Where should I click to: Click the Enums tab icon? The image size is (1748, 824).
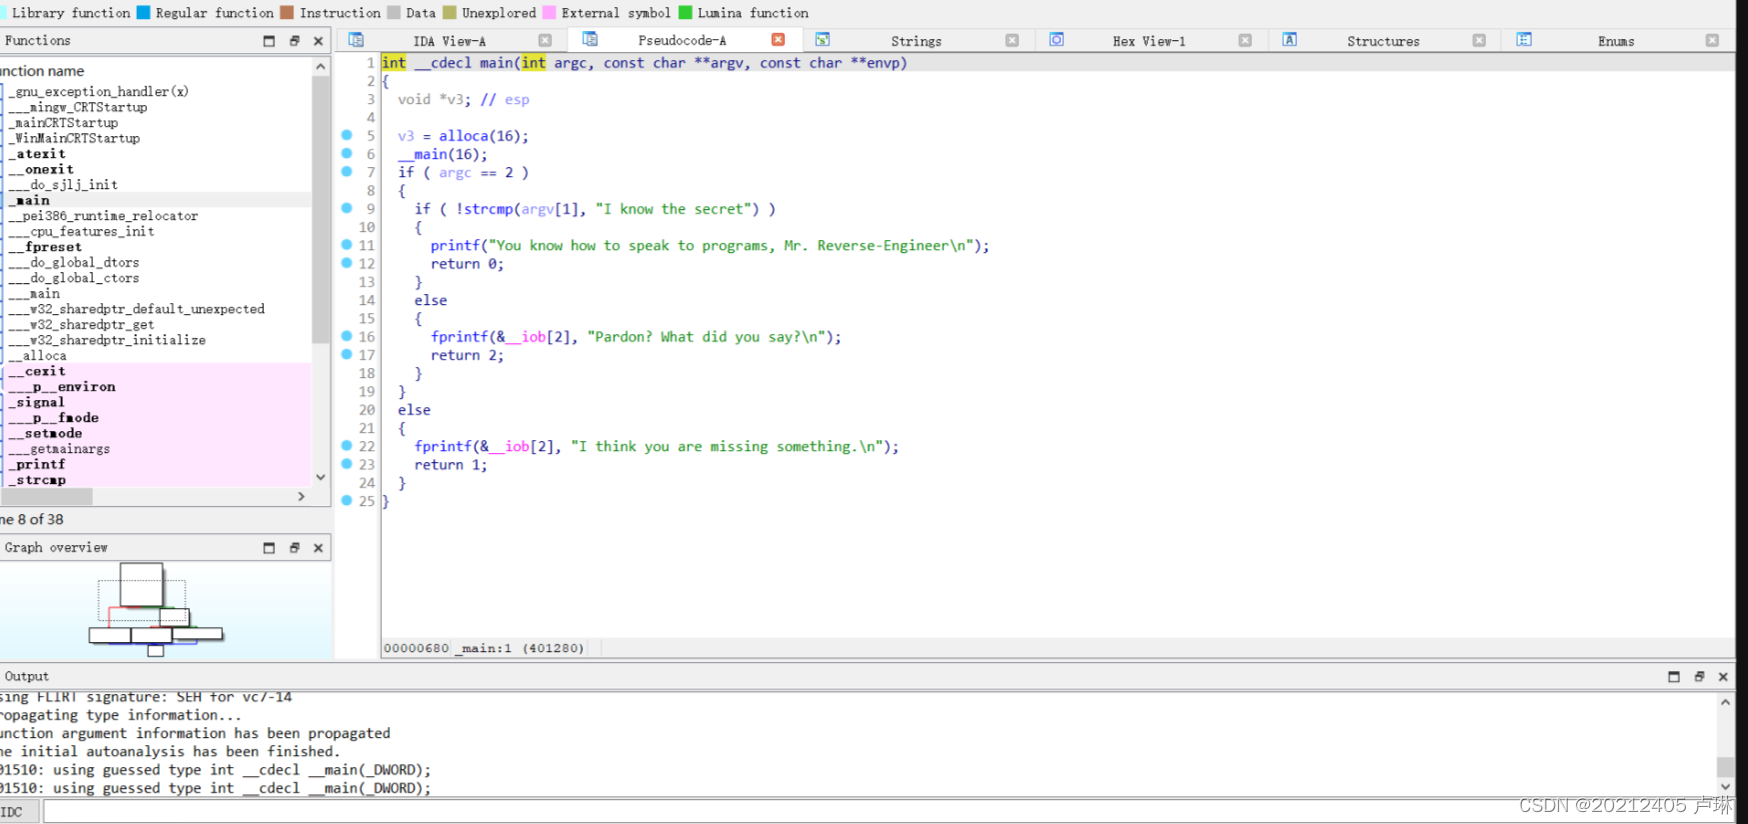(1524, 39)
